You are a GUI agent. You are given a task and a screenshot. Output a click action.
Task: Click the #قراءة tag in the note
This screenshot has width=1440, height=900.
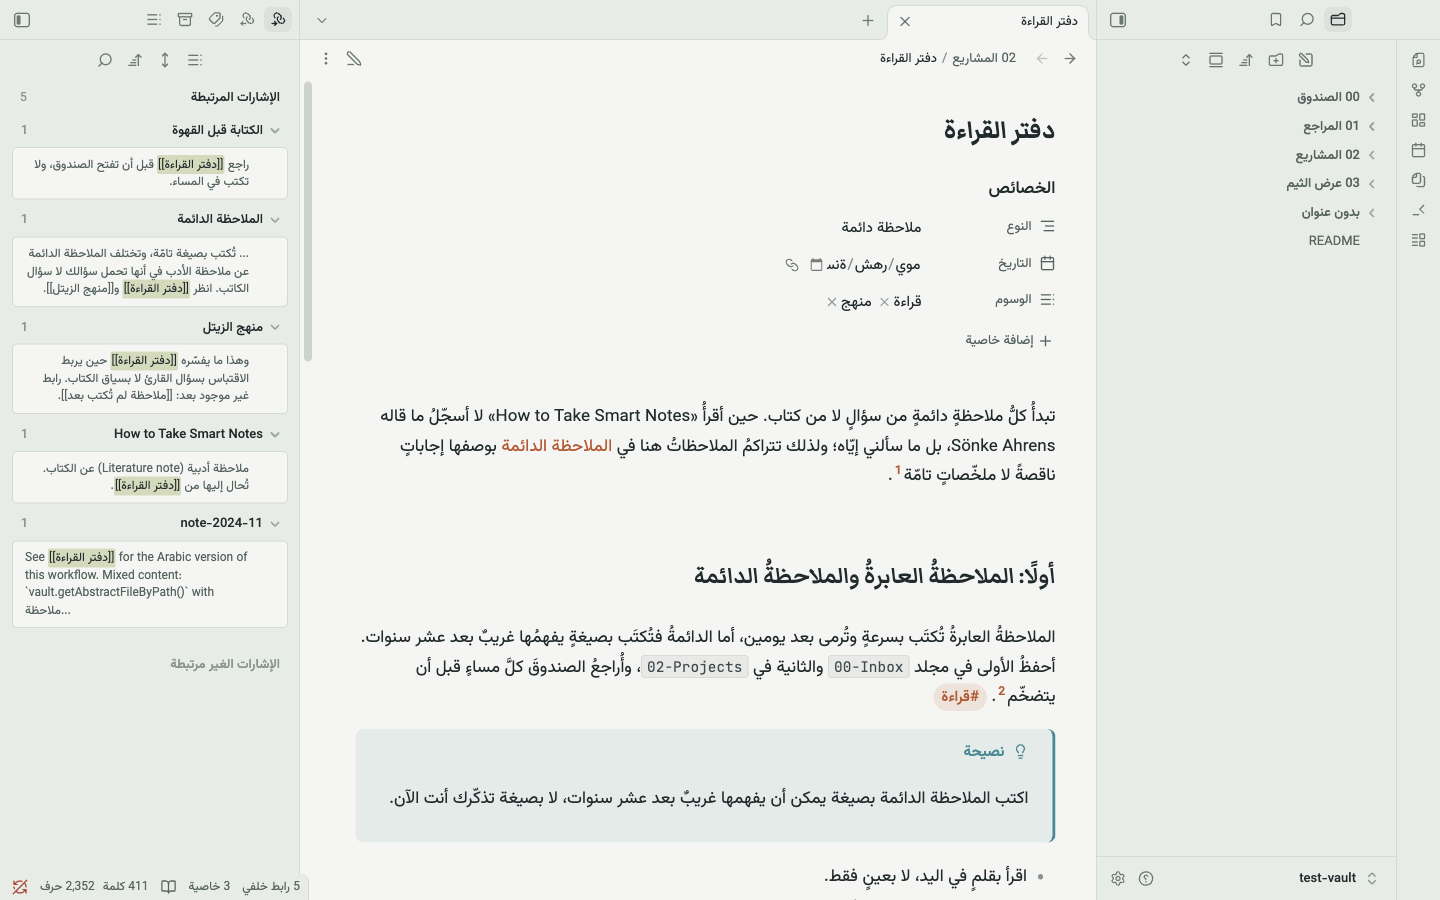(x=960, y=697)
